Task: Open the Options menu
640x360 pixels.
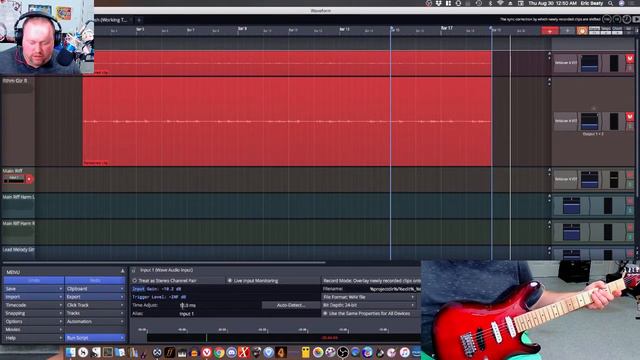Action: tap(34, 321)
